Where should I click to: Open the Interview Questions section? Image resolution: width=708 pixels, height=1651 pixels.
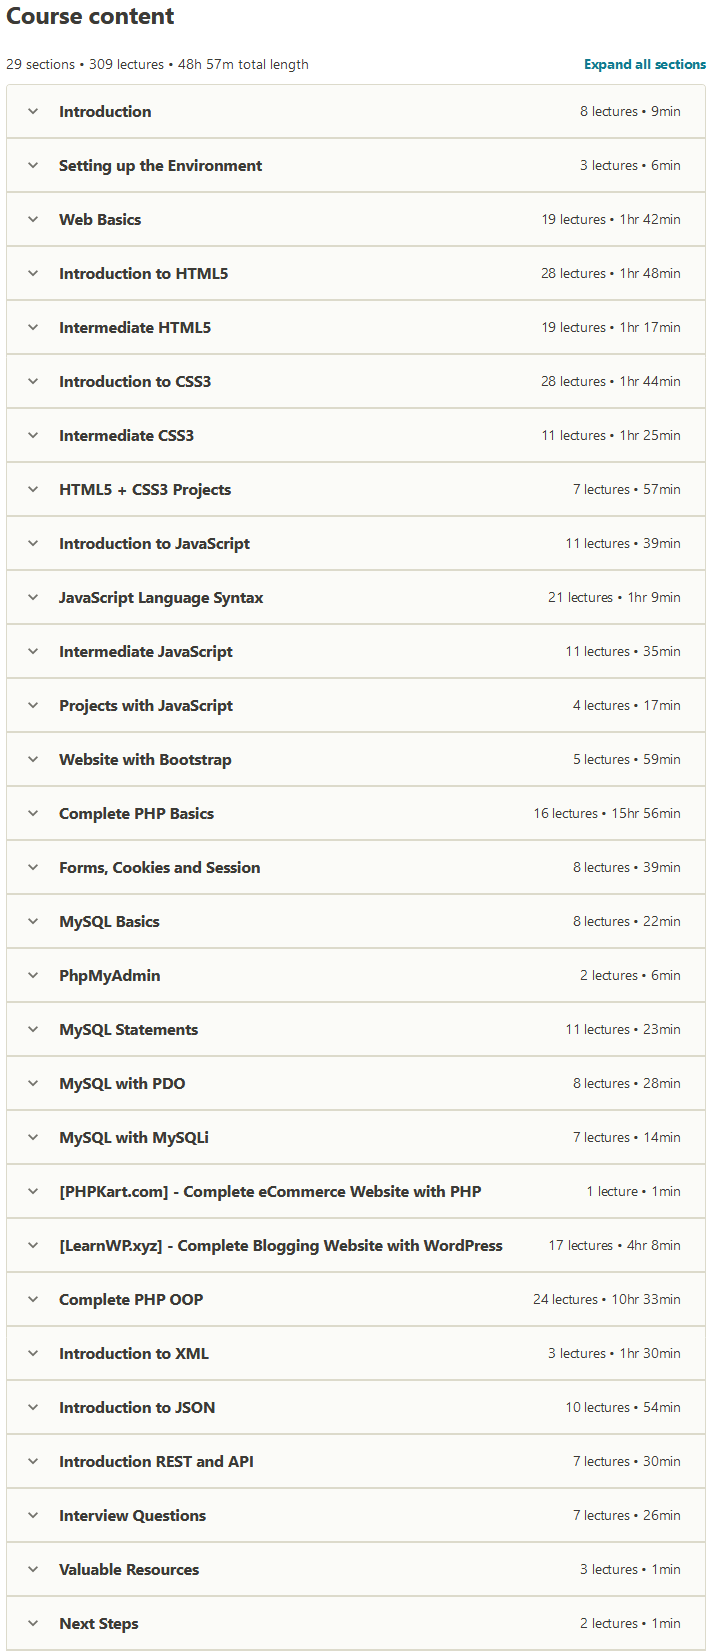coord(132,1516)
